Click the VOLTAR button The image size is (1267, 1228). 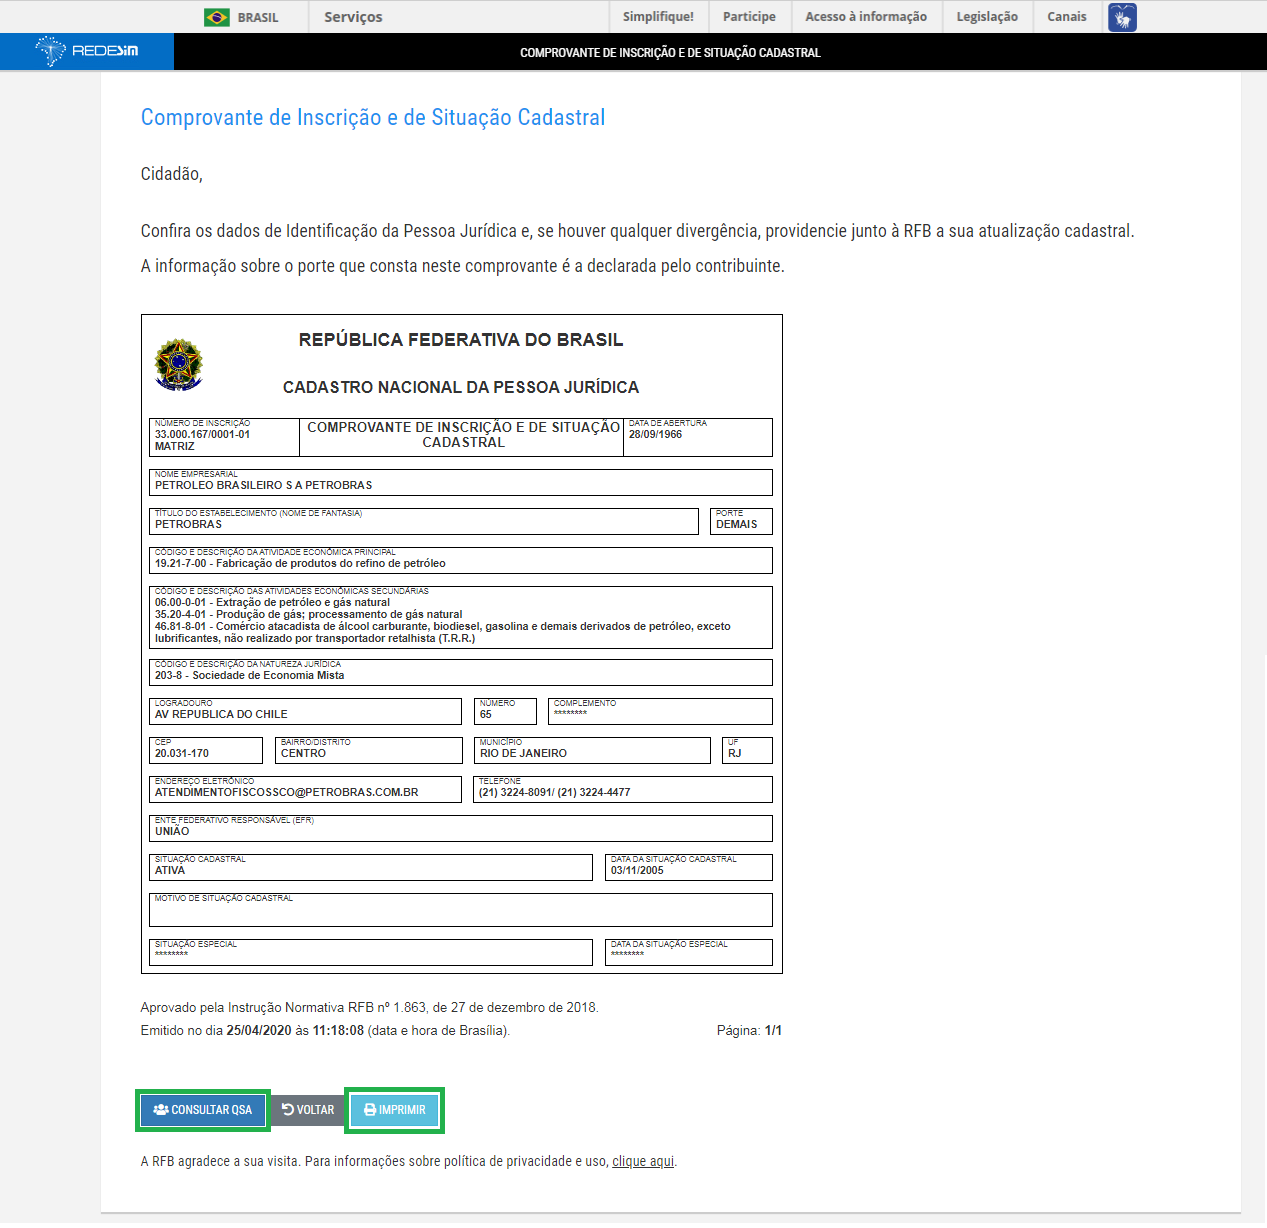coord(308,1109)
